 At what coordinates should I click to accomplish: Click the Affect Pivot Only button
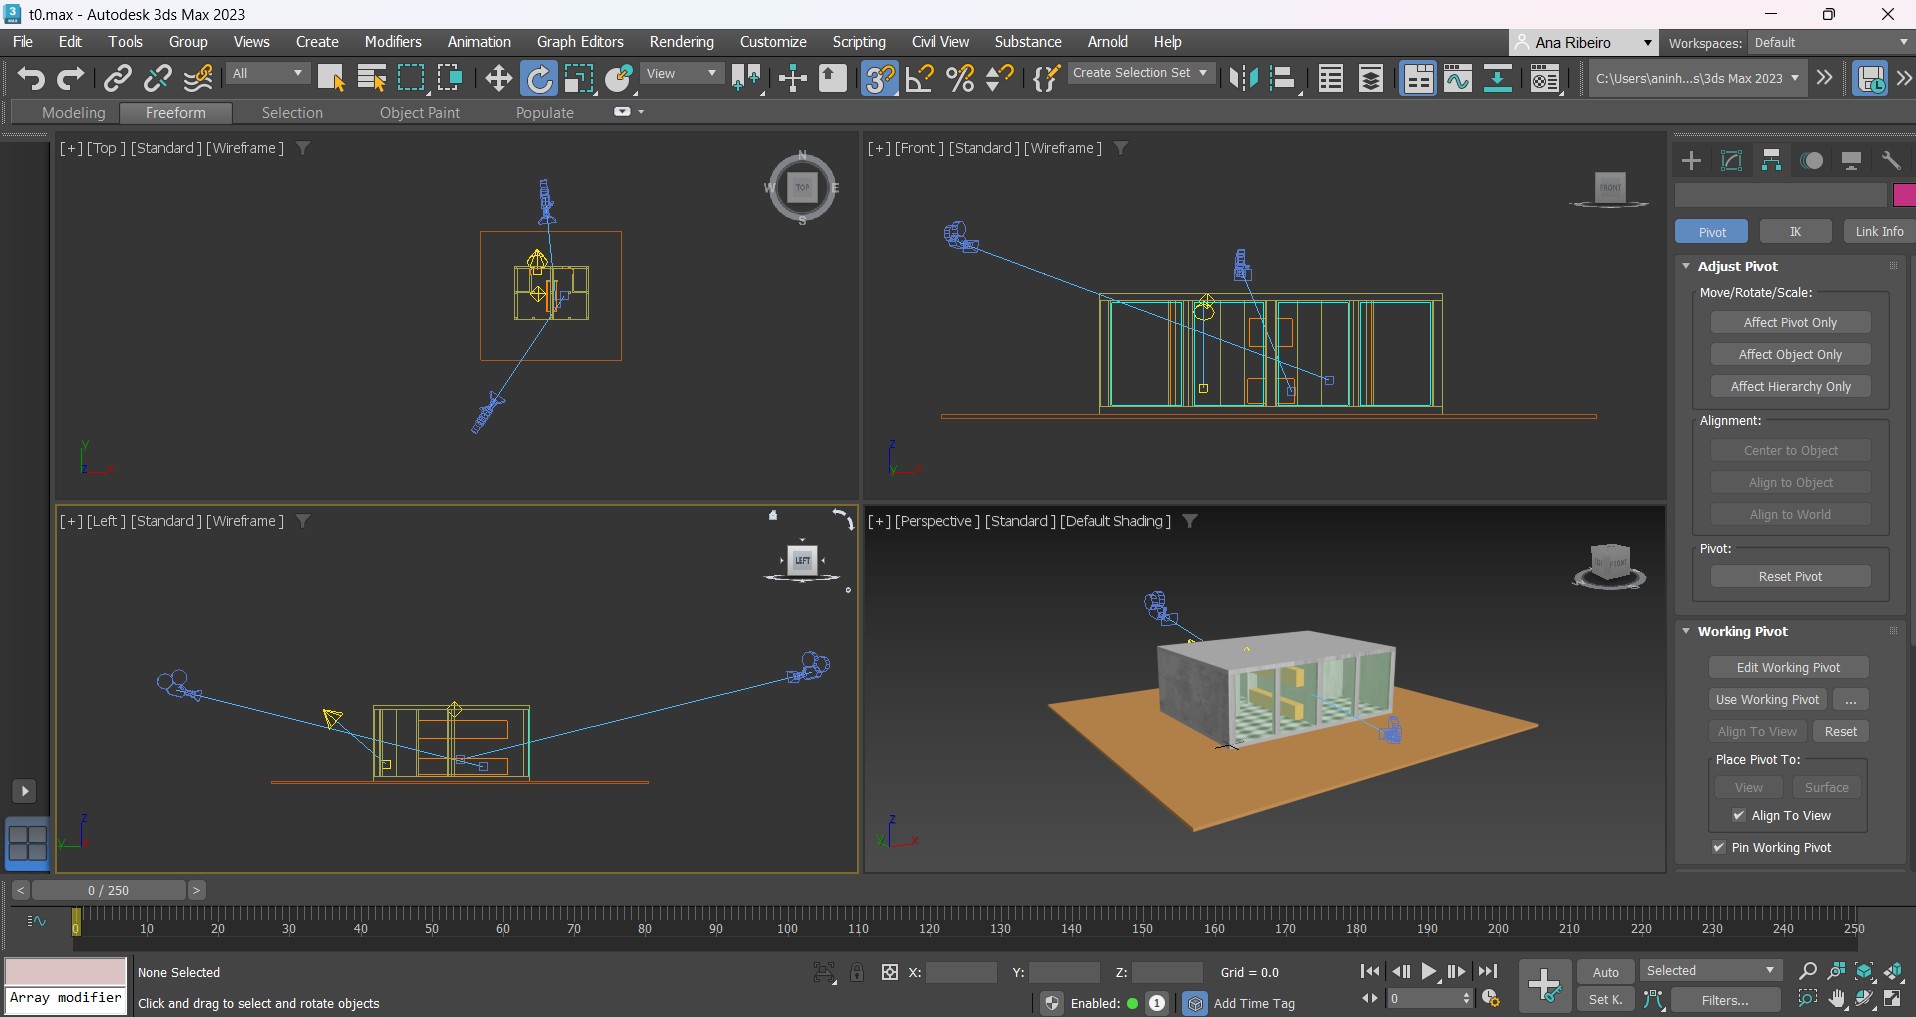coord(1790,323)
